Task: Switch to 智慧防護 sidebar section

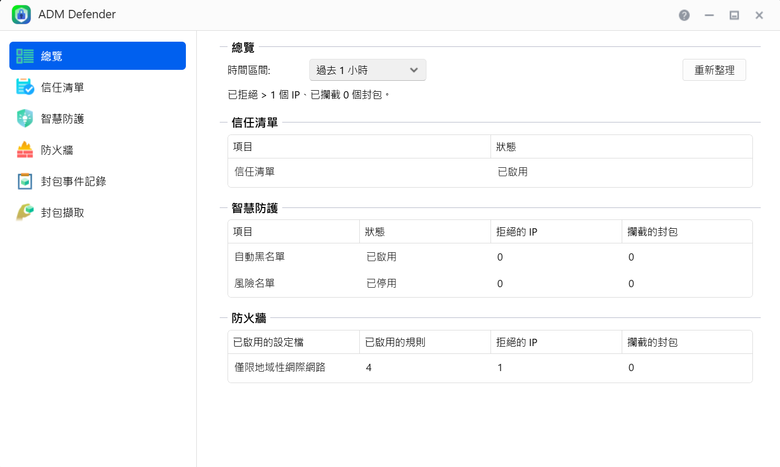Action: [98, 118]
